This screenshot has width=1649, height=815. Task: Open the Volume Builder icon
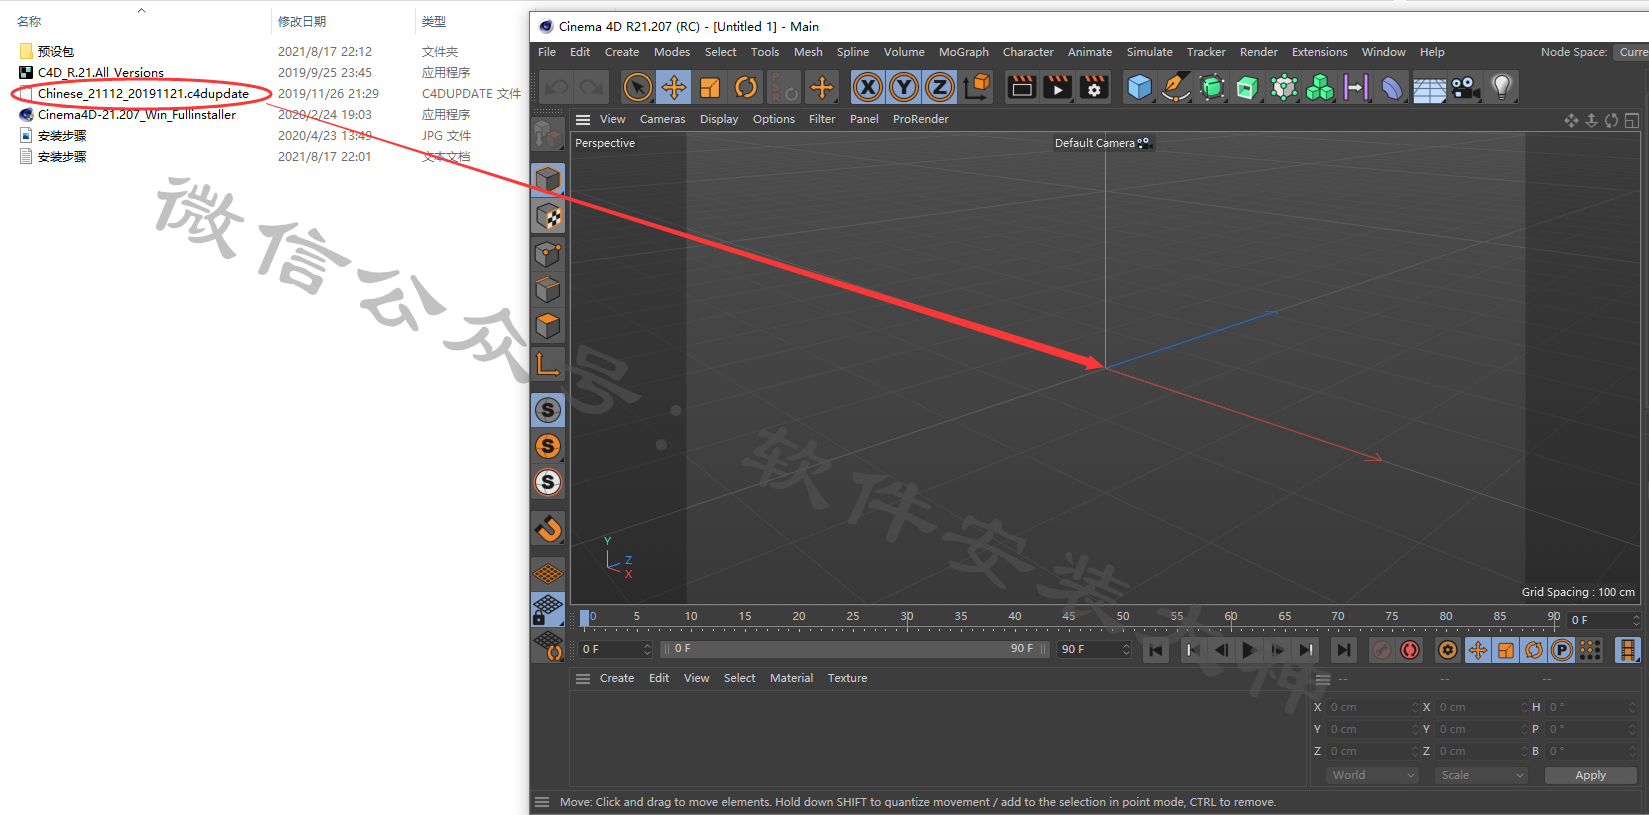(x=1320, y=88)
